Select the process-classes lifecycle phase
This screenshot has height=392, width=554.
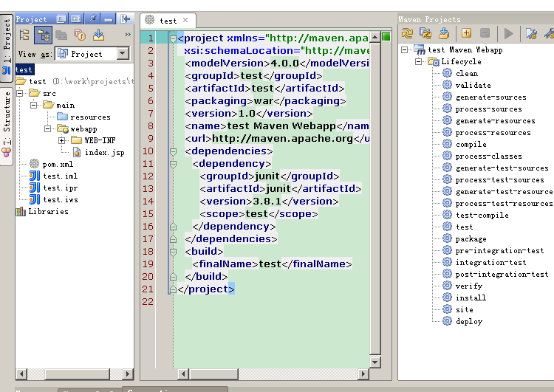point(482,156)
